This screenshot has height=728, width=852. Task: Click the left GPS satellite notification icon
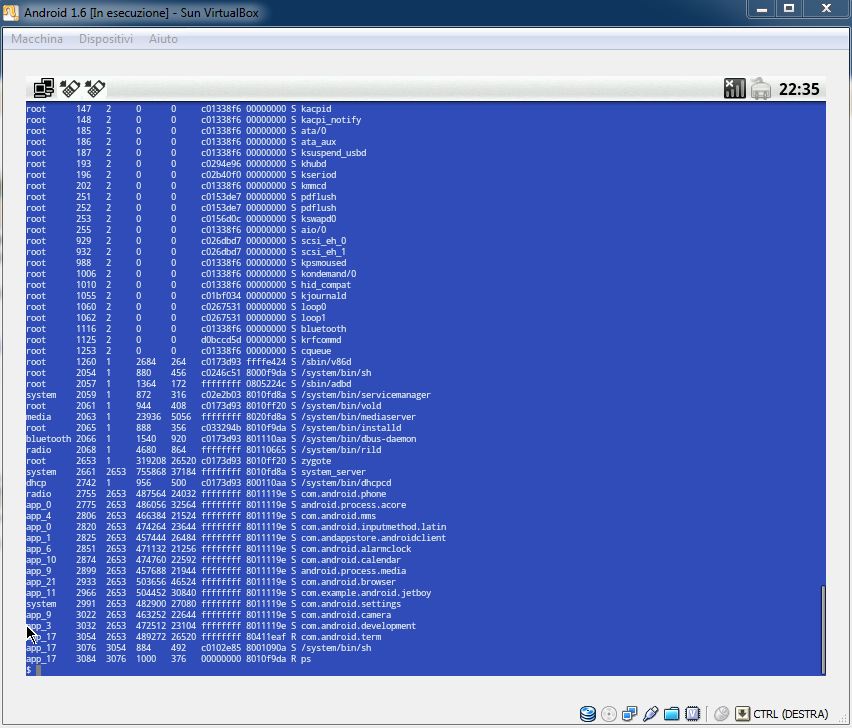tap(70, 88)
